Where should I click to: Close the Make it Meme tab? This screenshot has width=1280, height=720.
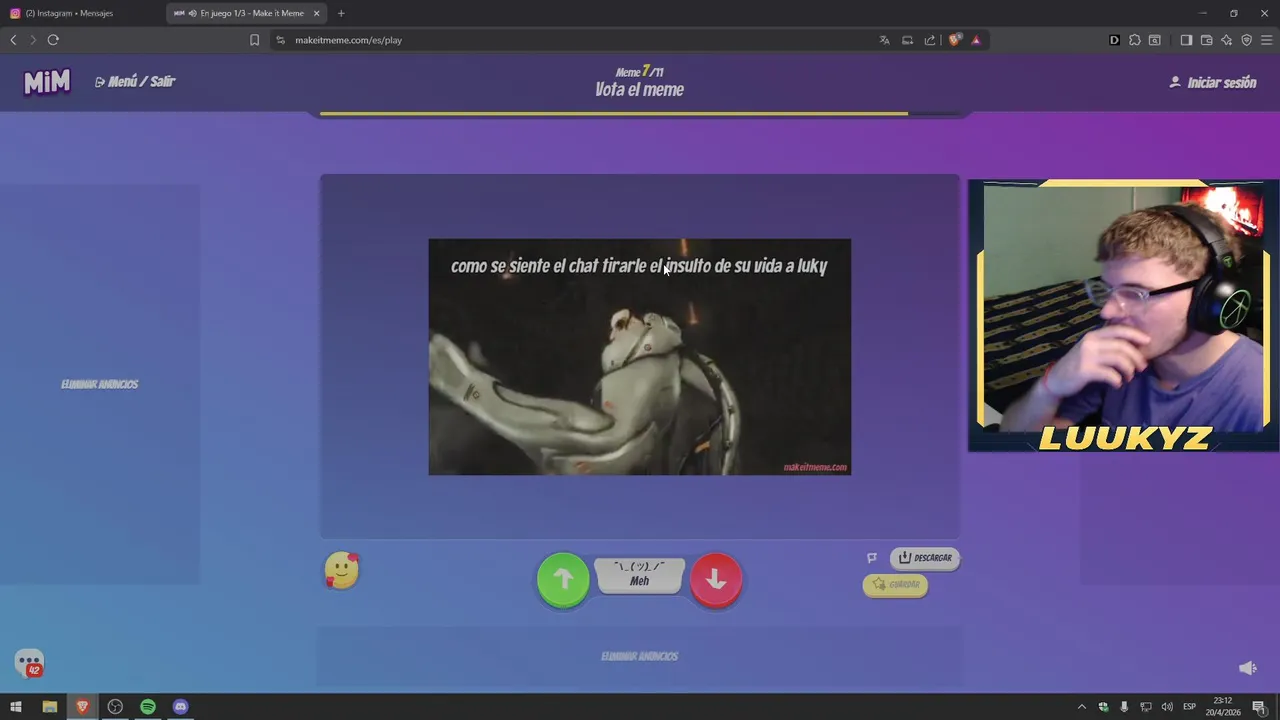pyautogui.click(x=316, y=13)
